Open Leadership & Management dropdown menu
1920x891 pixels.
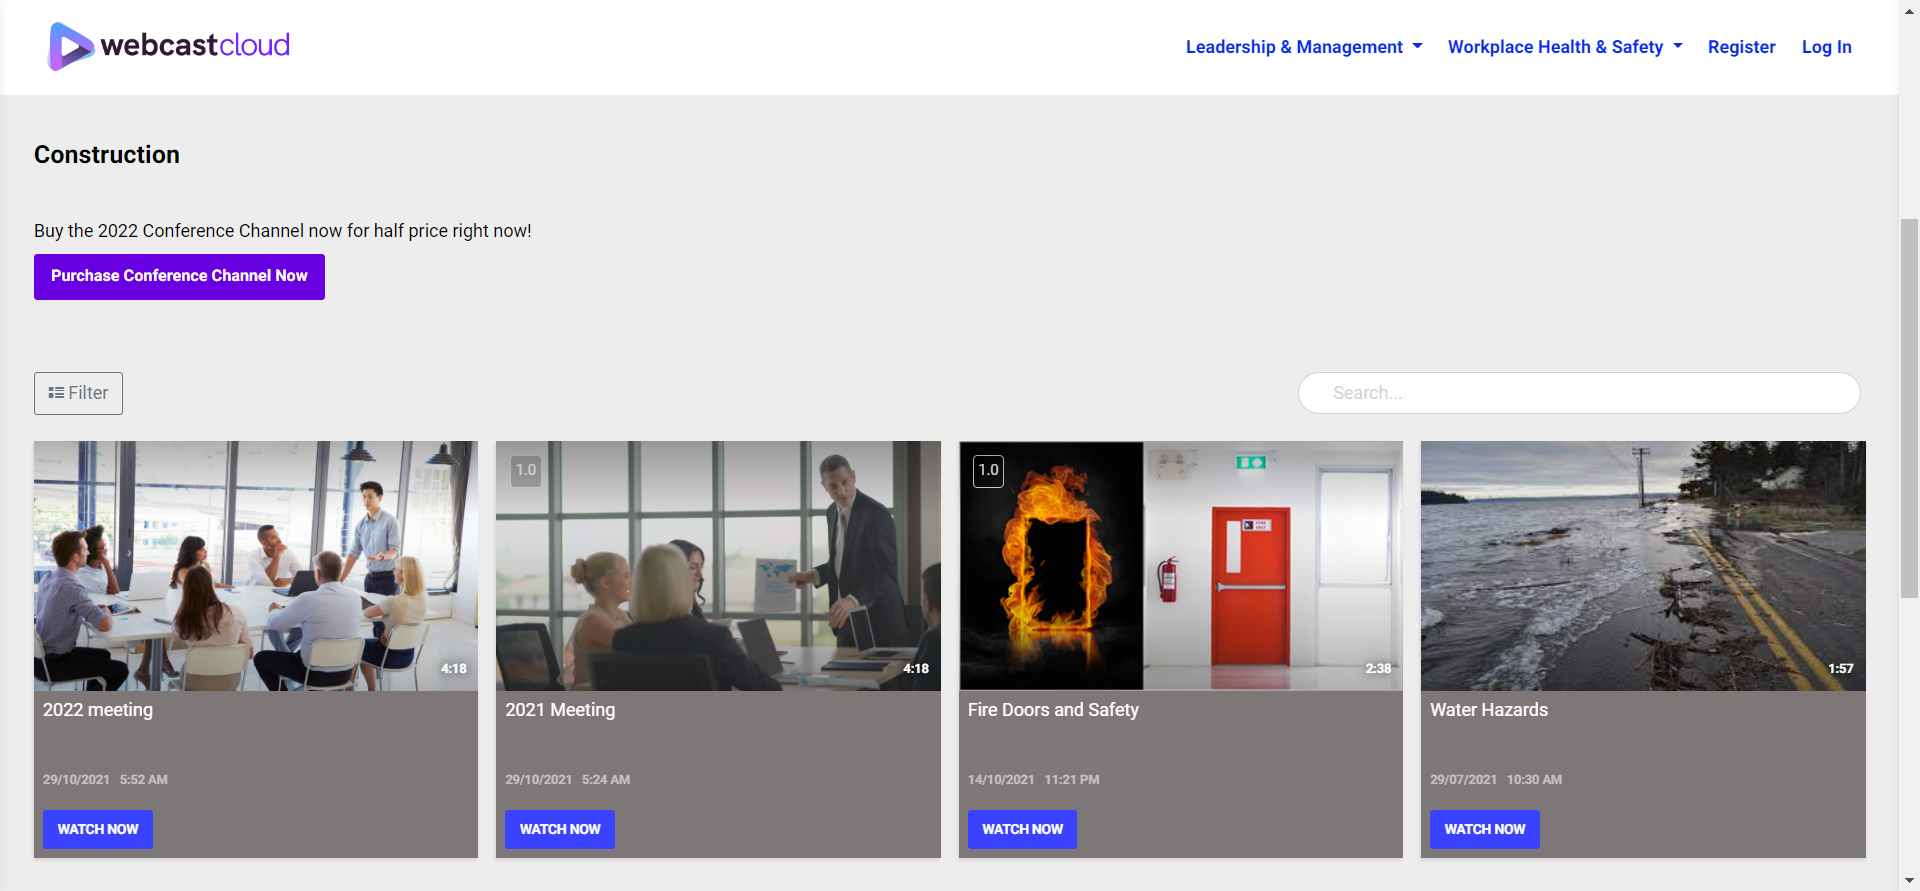coord(1304,47)
